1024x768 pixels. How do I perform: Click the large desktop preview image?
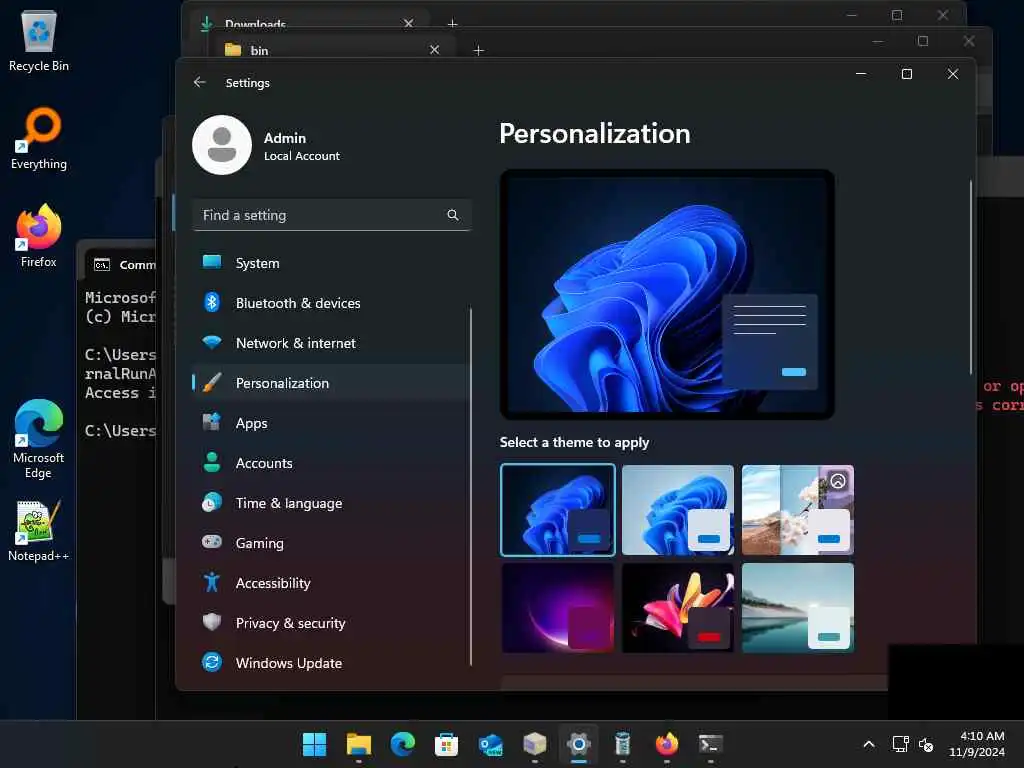click(x=667, y=295)
